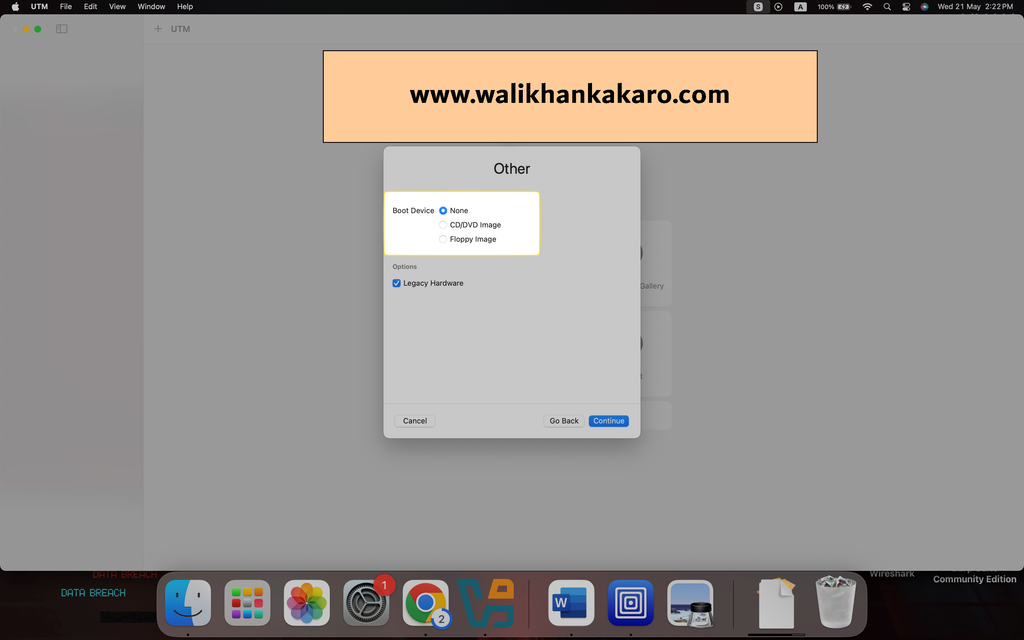Open the Help menu
The image size is (1024, 640).
click(x=185, y=7)
